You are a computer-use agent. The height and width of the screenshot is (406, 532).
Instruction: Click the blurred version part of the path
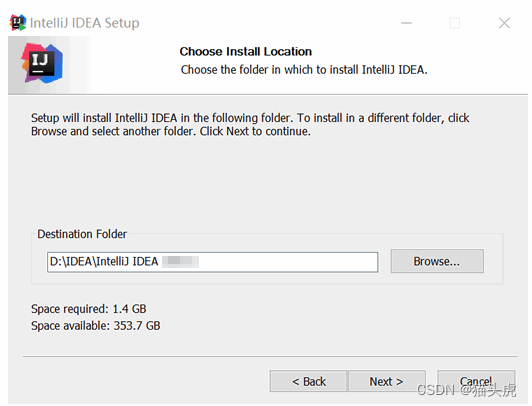point(180,262)
